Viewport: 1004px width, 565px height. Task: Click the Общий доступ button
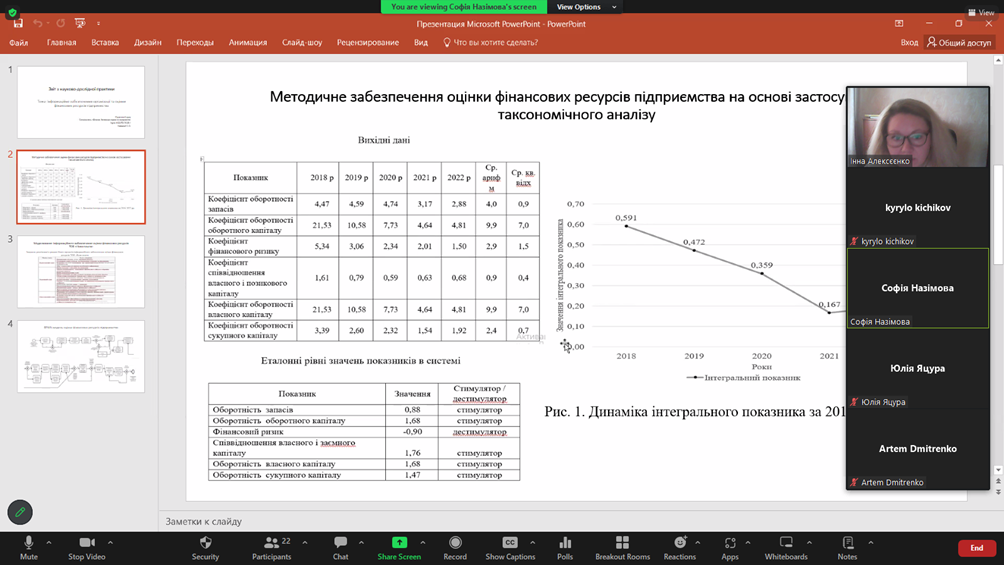959,43
